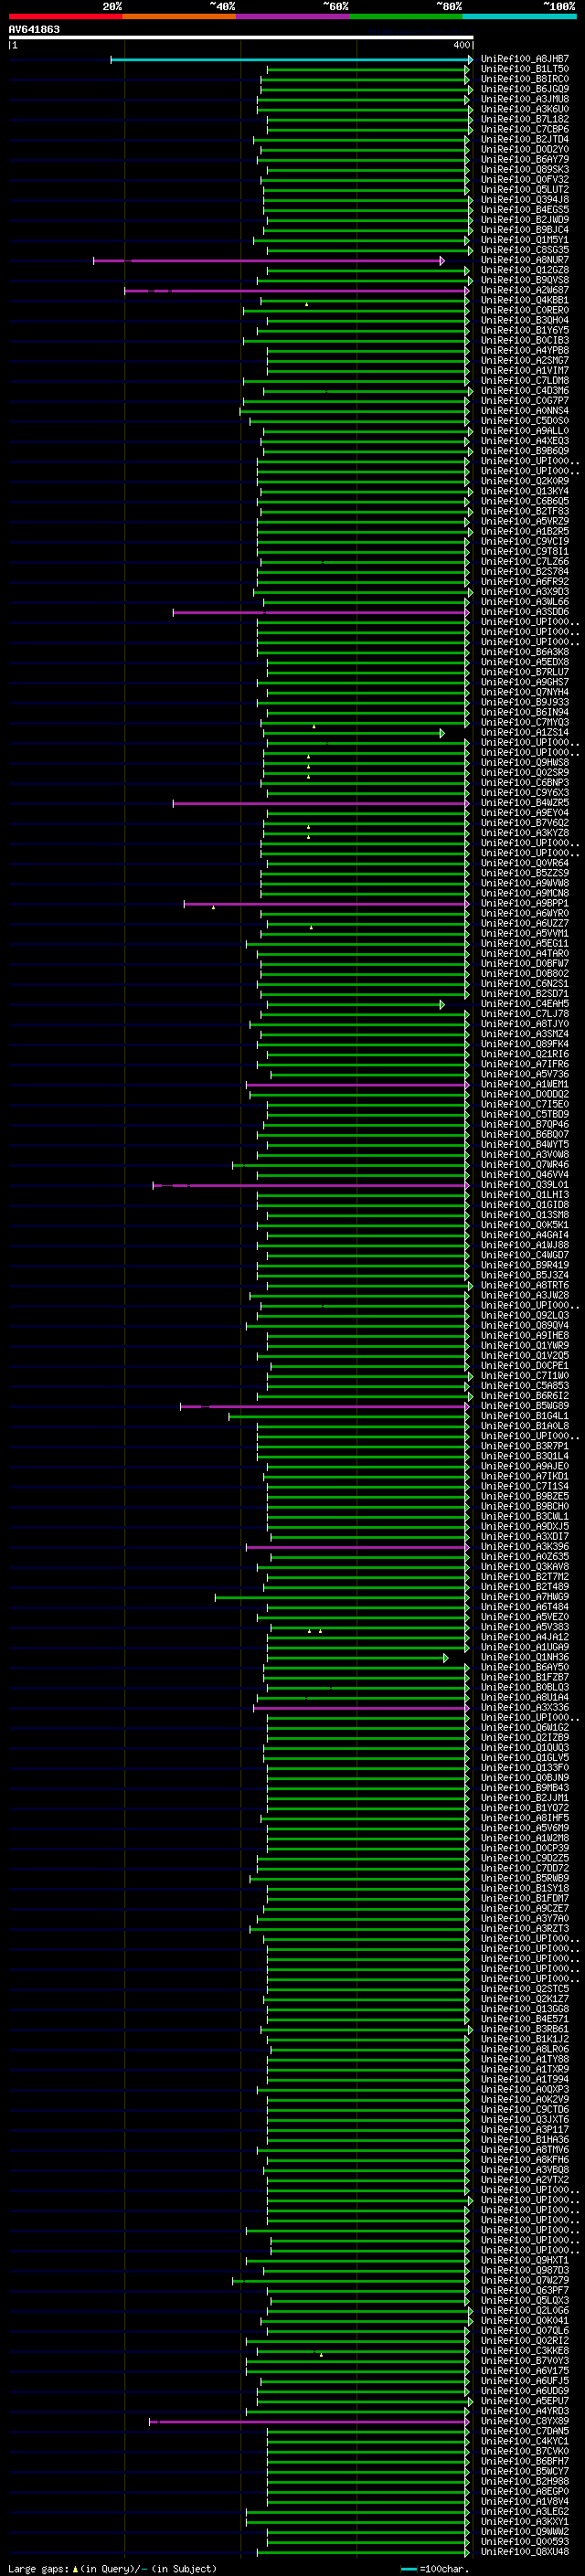Click the green ~80% identity legend segment
585x2576 pixels.
(x=406, y=16)
